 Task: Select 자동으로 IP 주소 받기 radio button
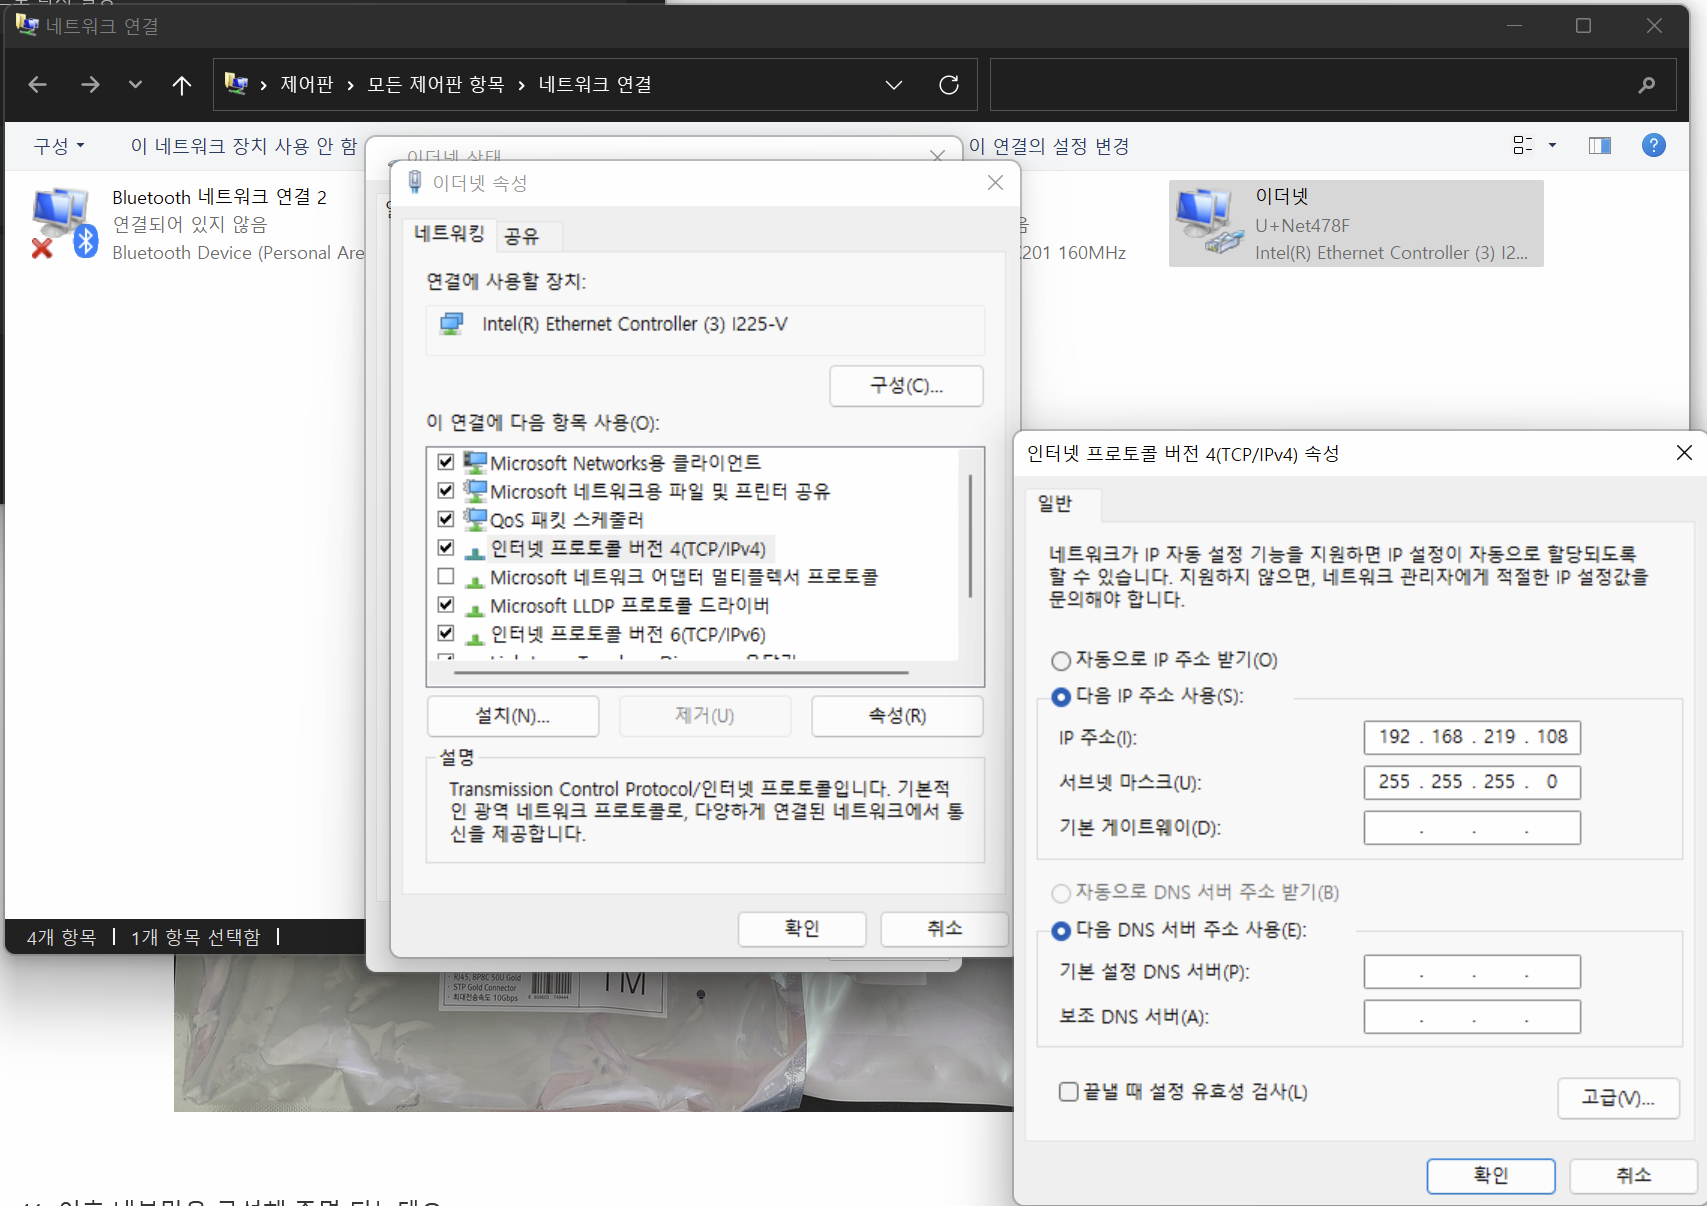point(1061,661)
